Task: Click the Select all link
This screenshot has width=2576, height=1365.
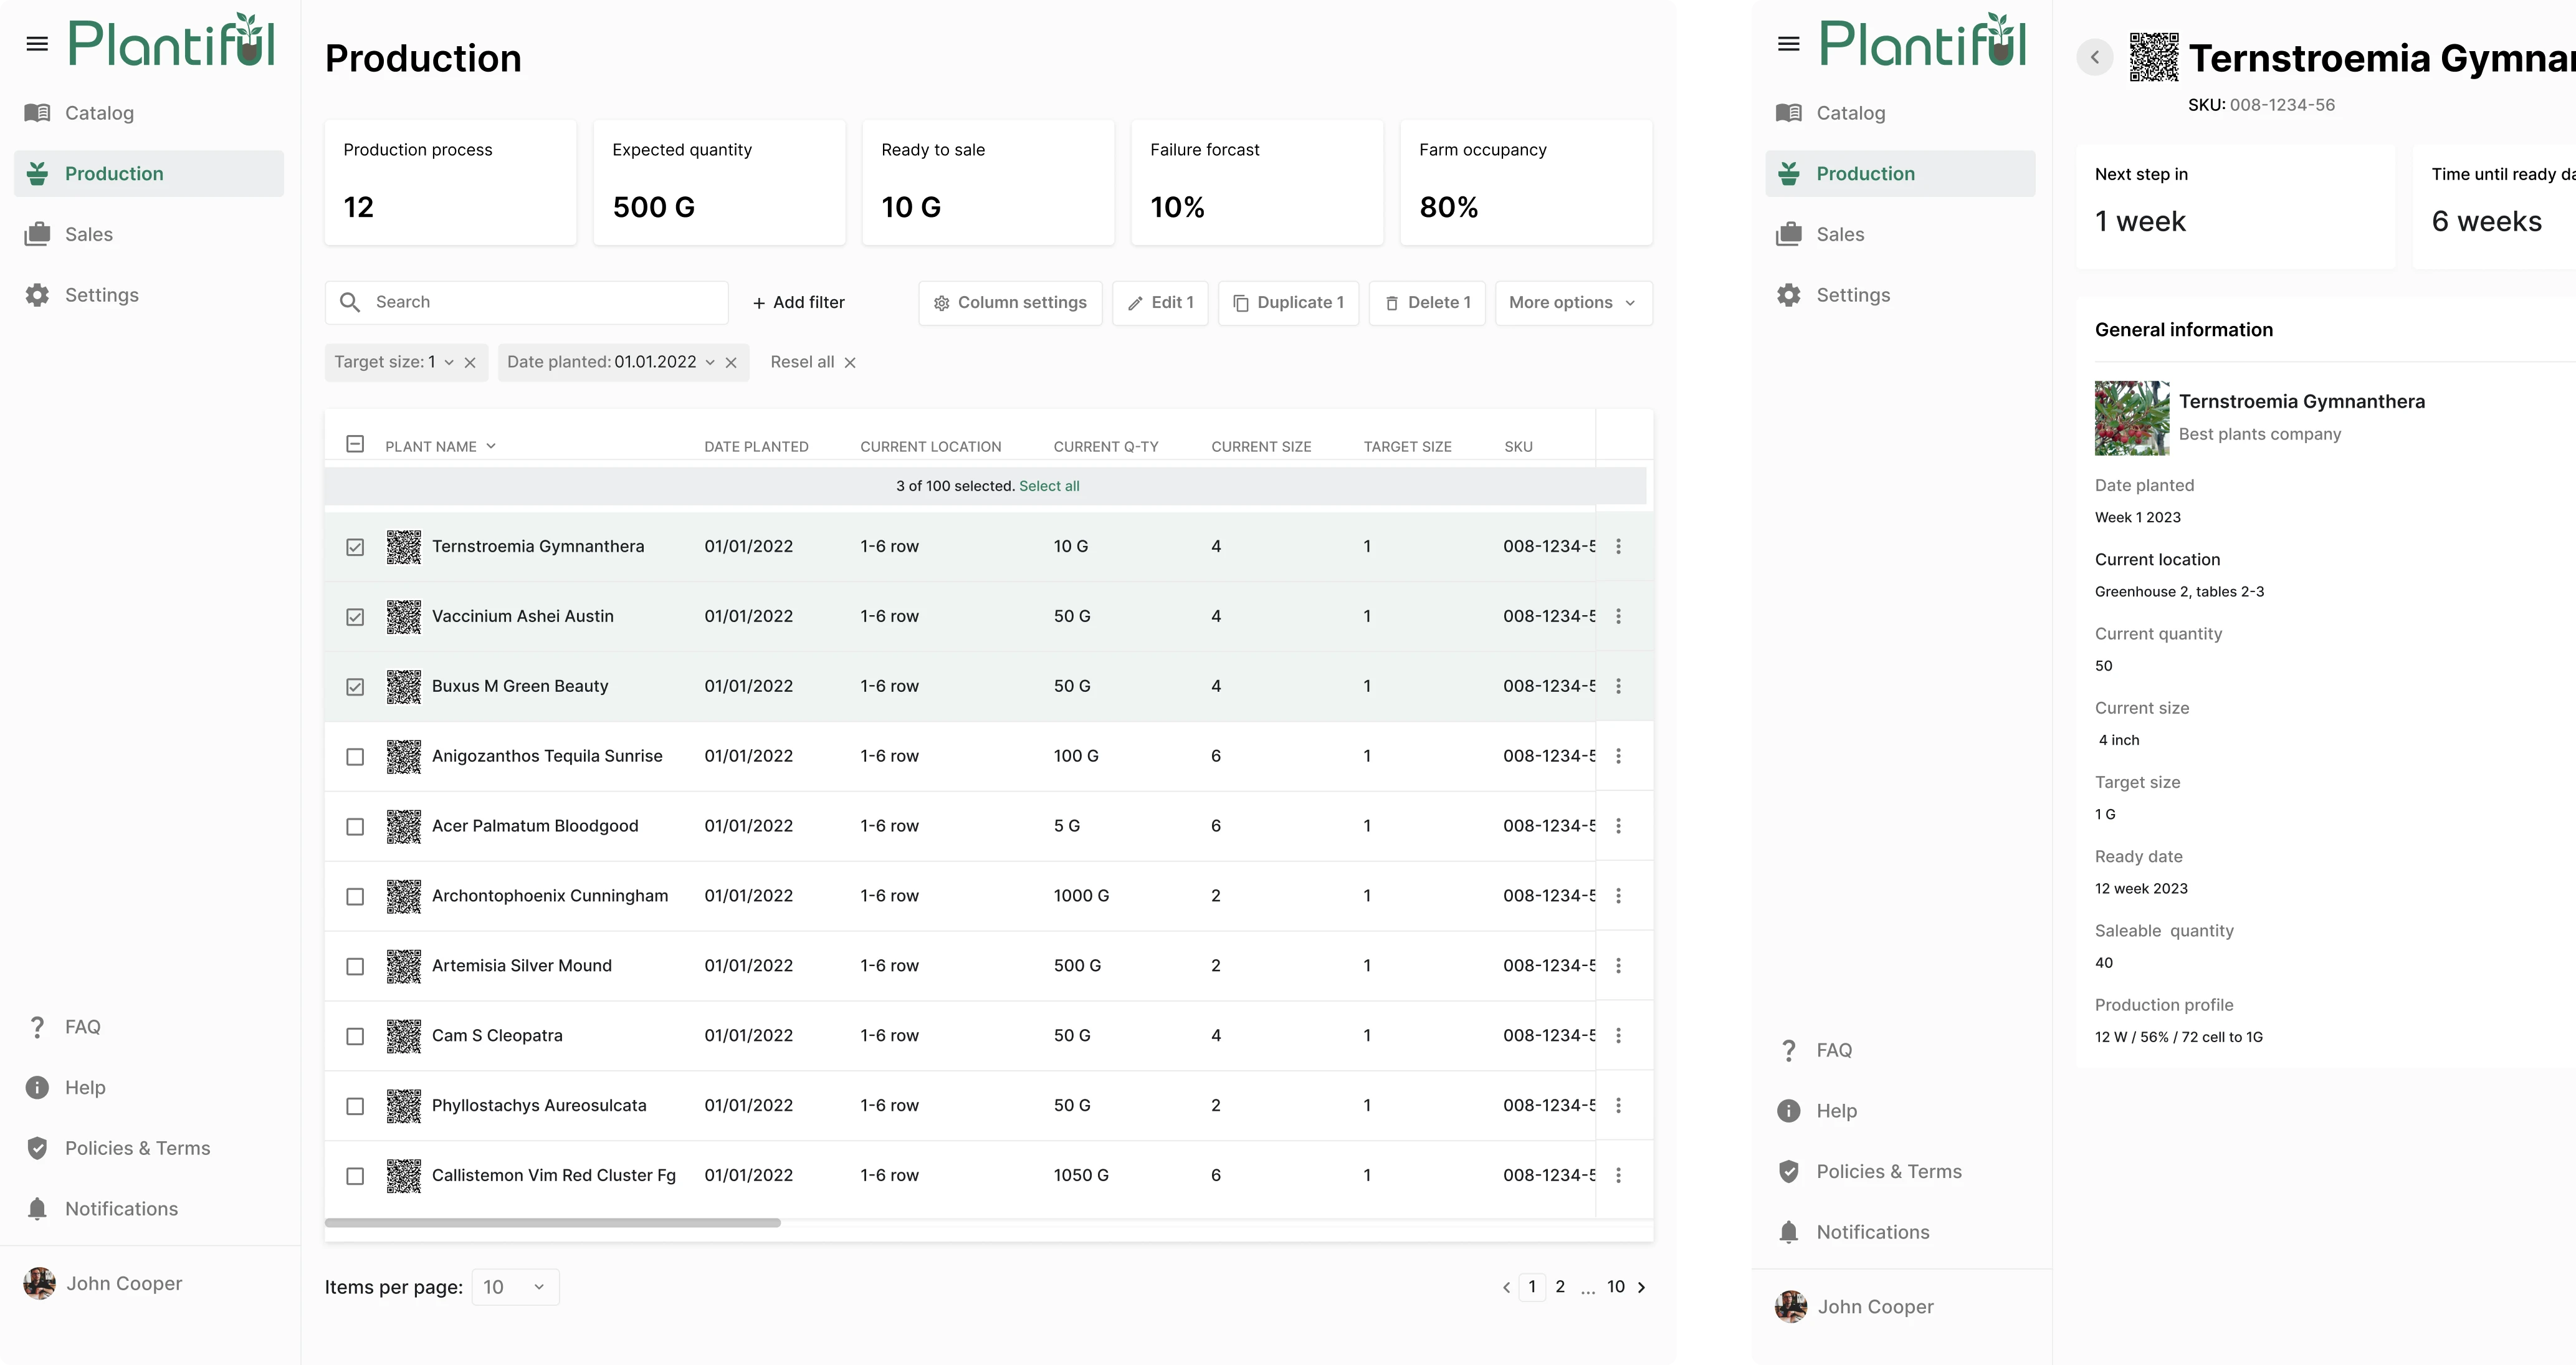Action: point(1049,486)
